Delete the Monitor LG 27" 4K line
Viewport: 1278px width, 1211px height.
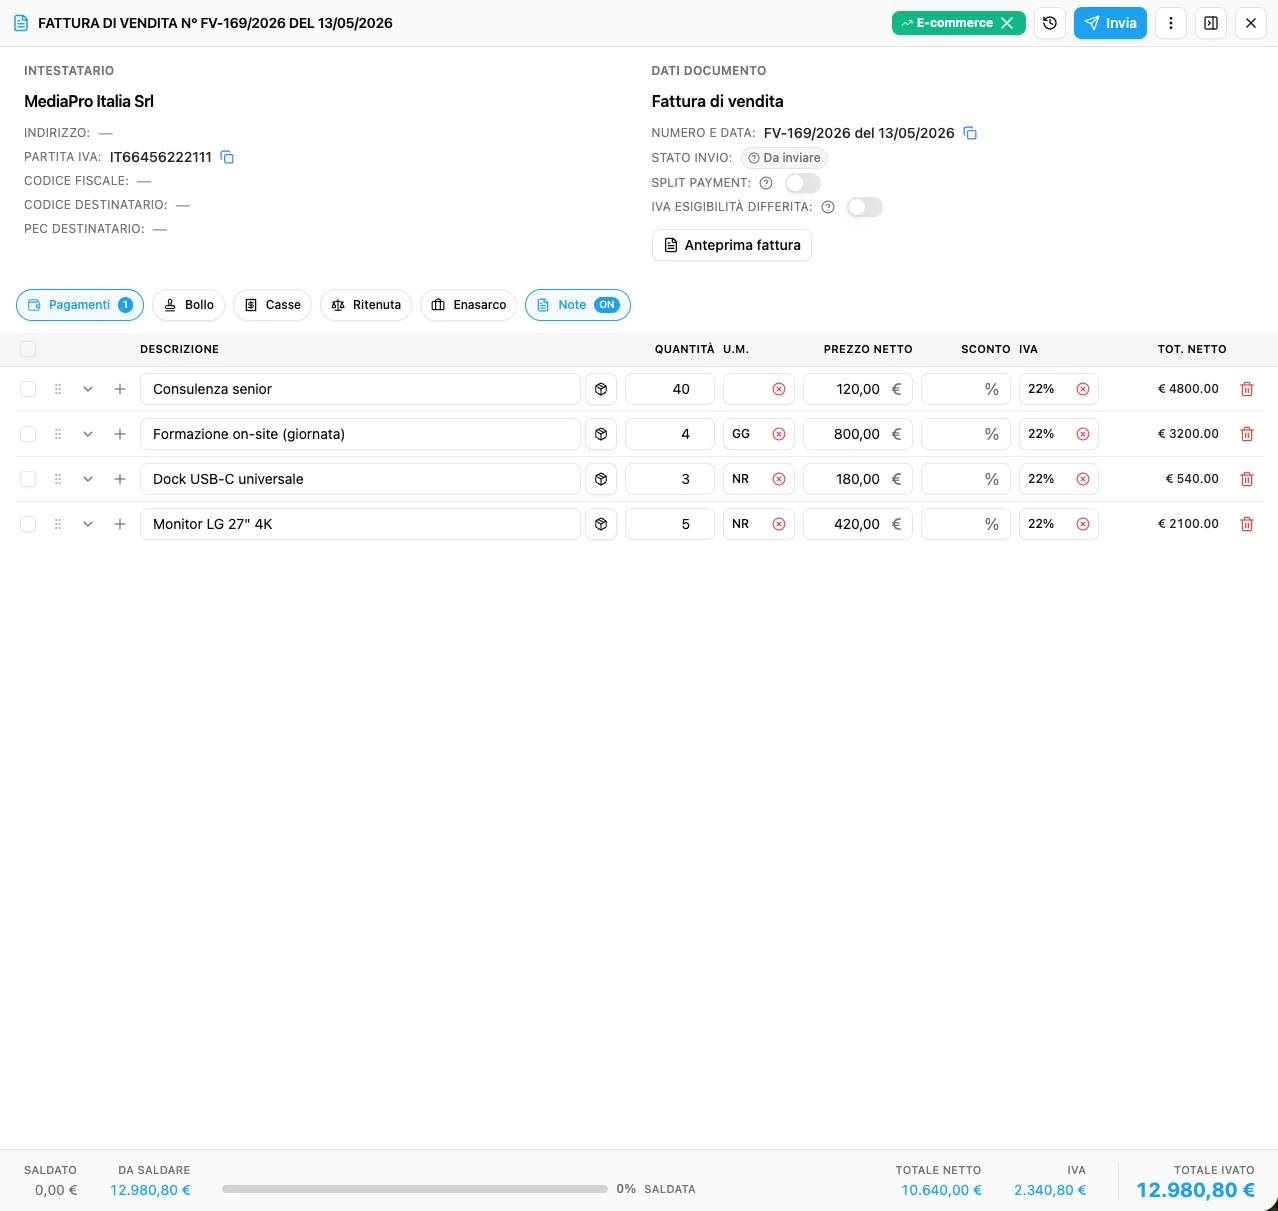coord(1247,524)
